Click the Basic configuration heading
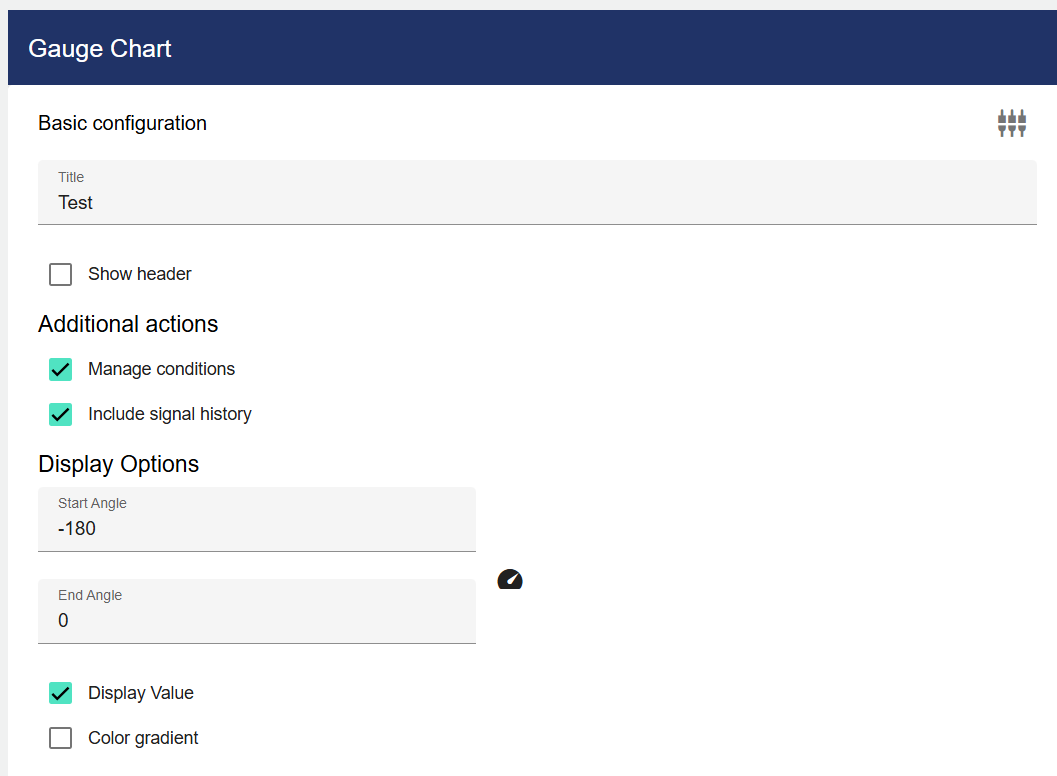Screen dimensions: 1057x776 pos(122,123)
